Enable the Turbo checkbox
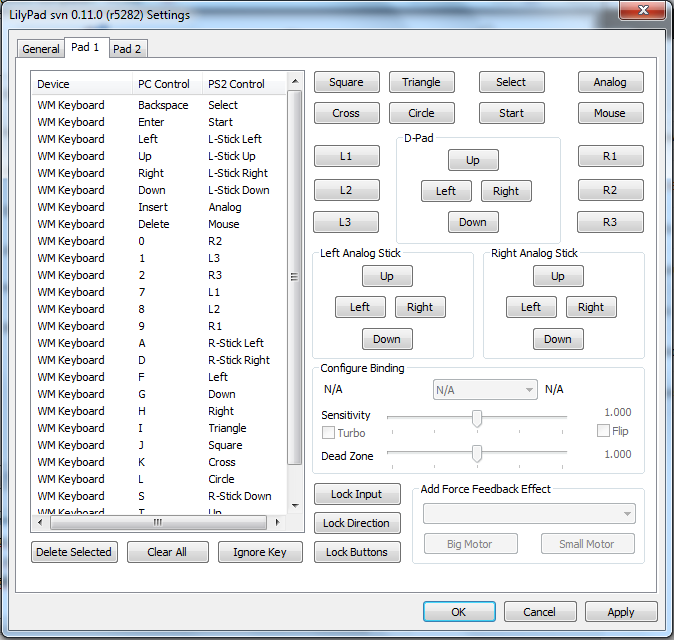Image resolution: width=674 pixels, height=640 pixels. [x=328, y=432]
